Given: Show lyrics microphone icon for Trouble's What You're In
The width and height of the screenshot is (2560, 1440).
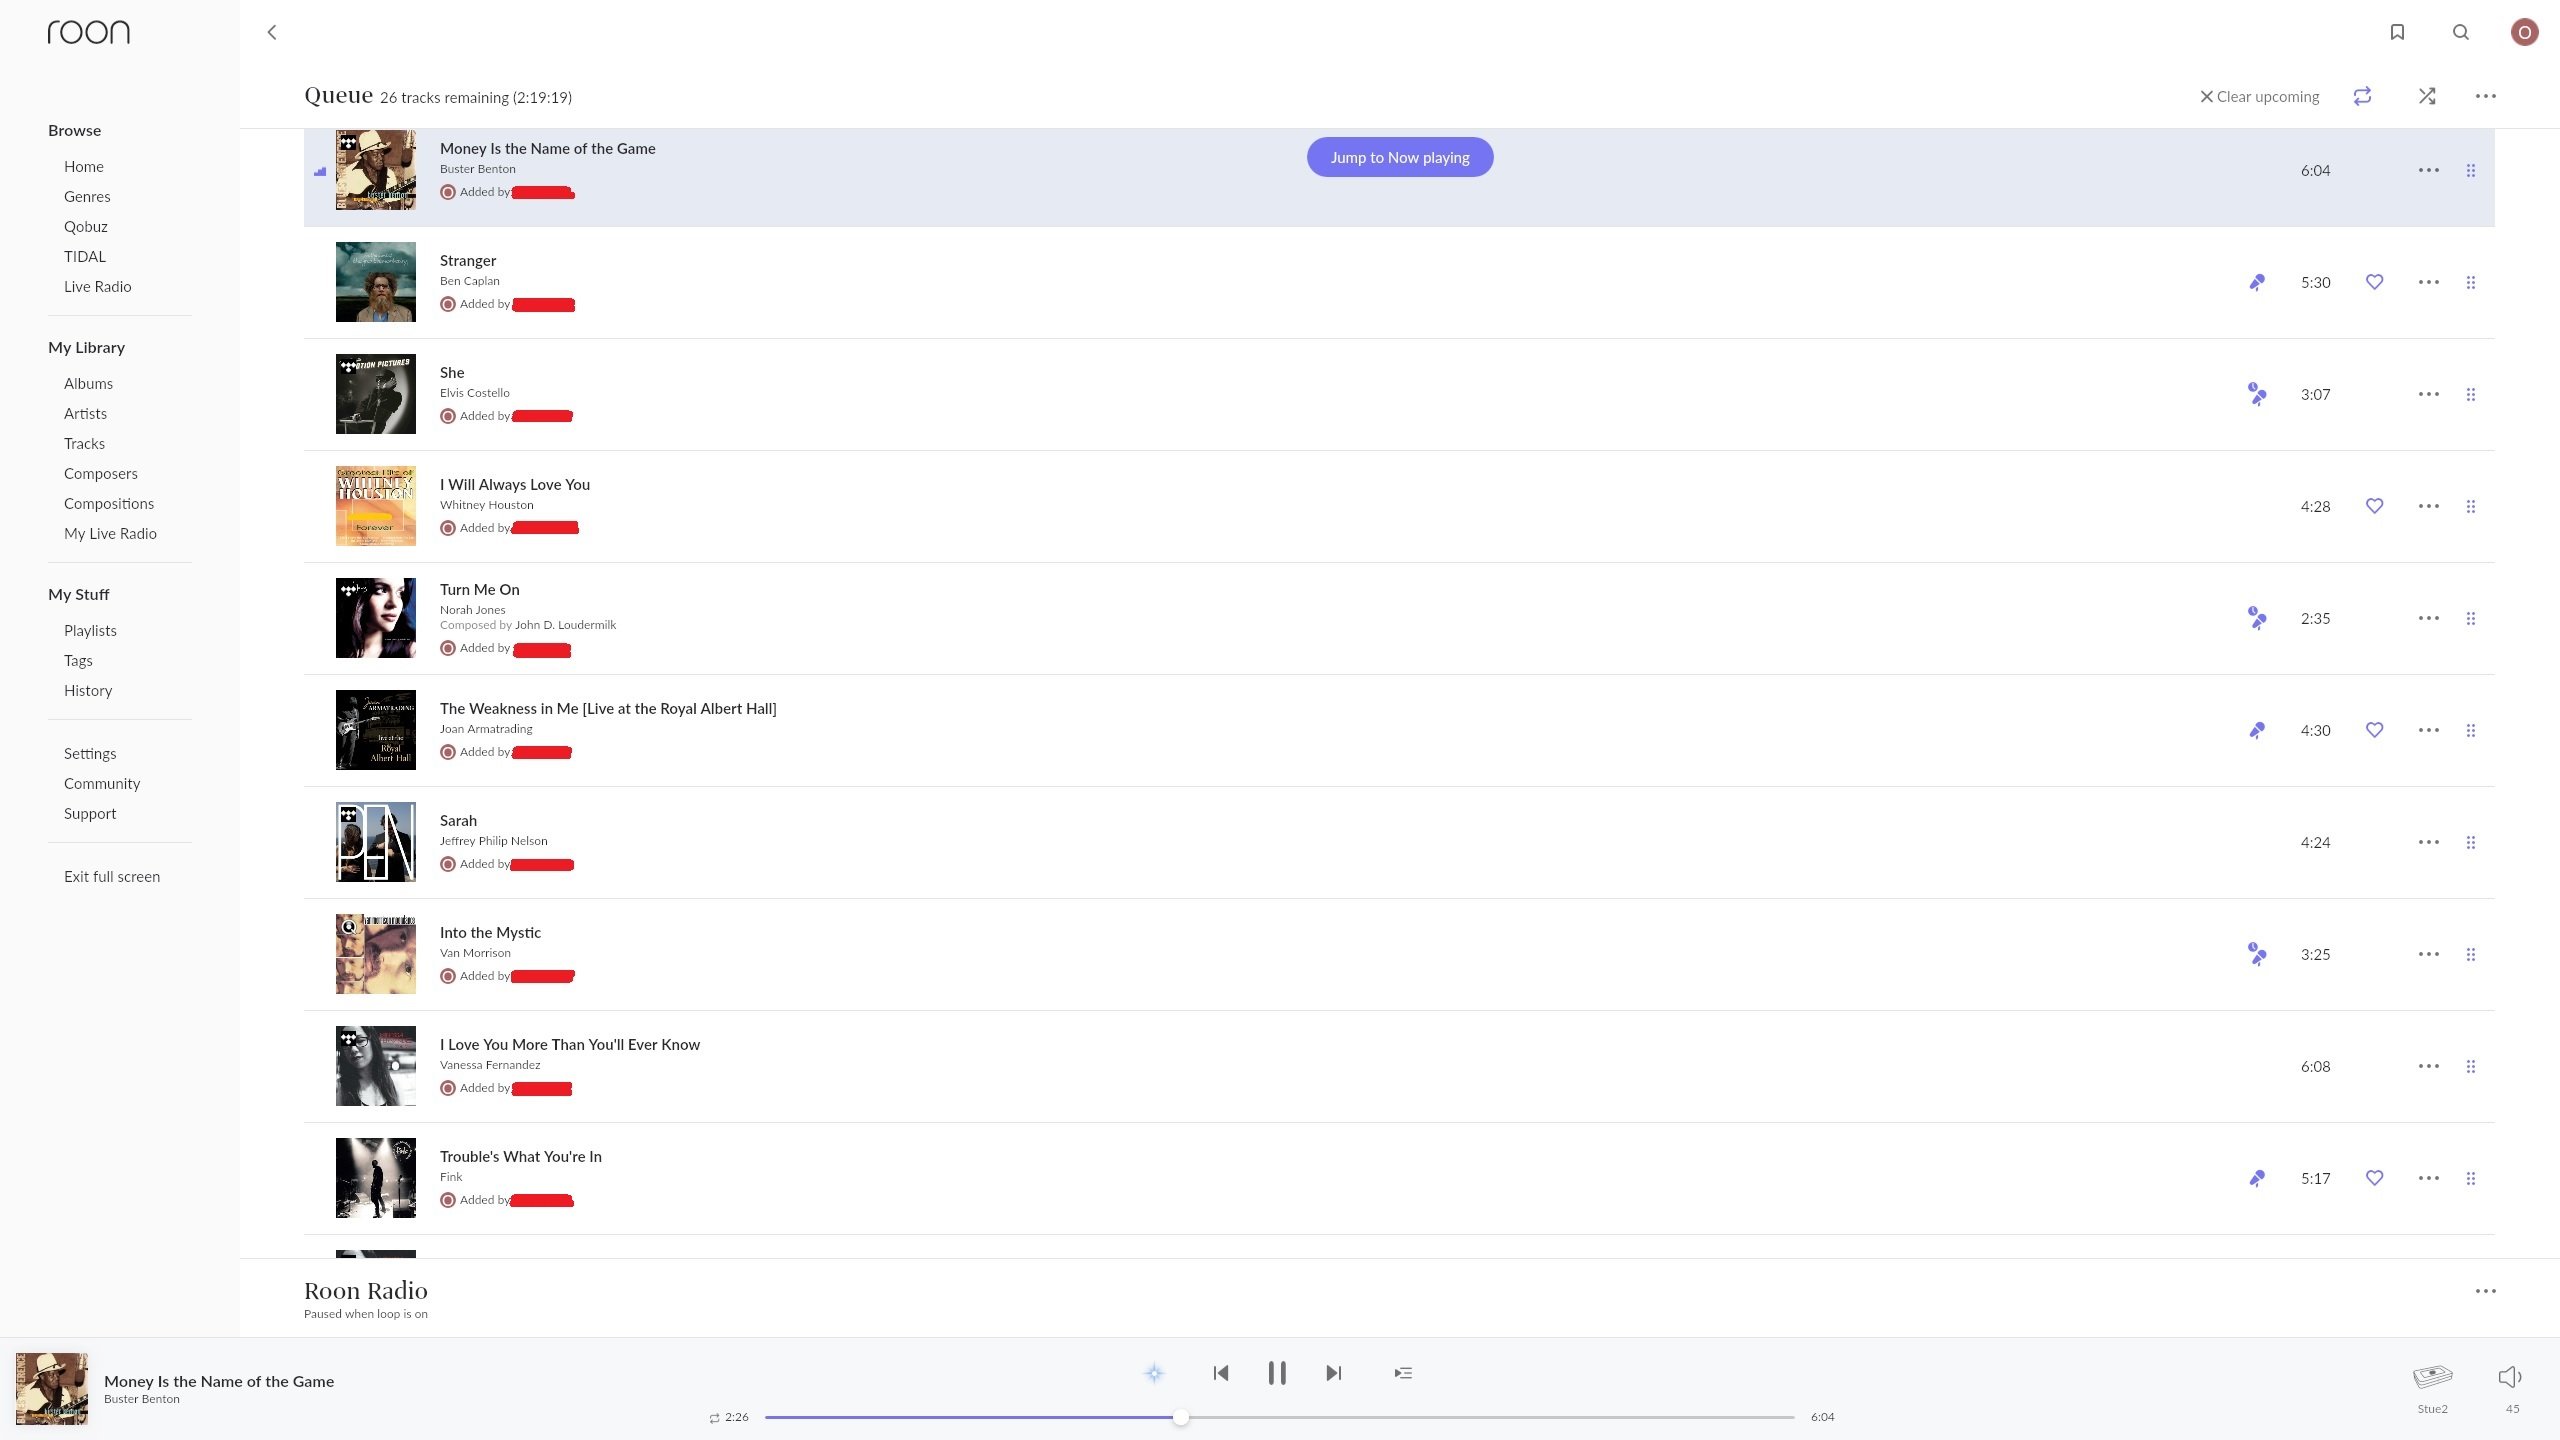Looking at the screenshot, I should (2257, 1178).
